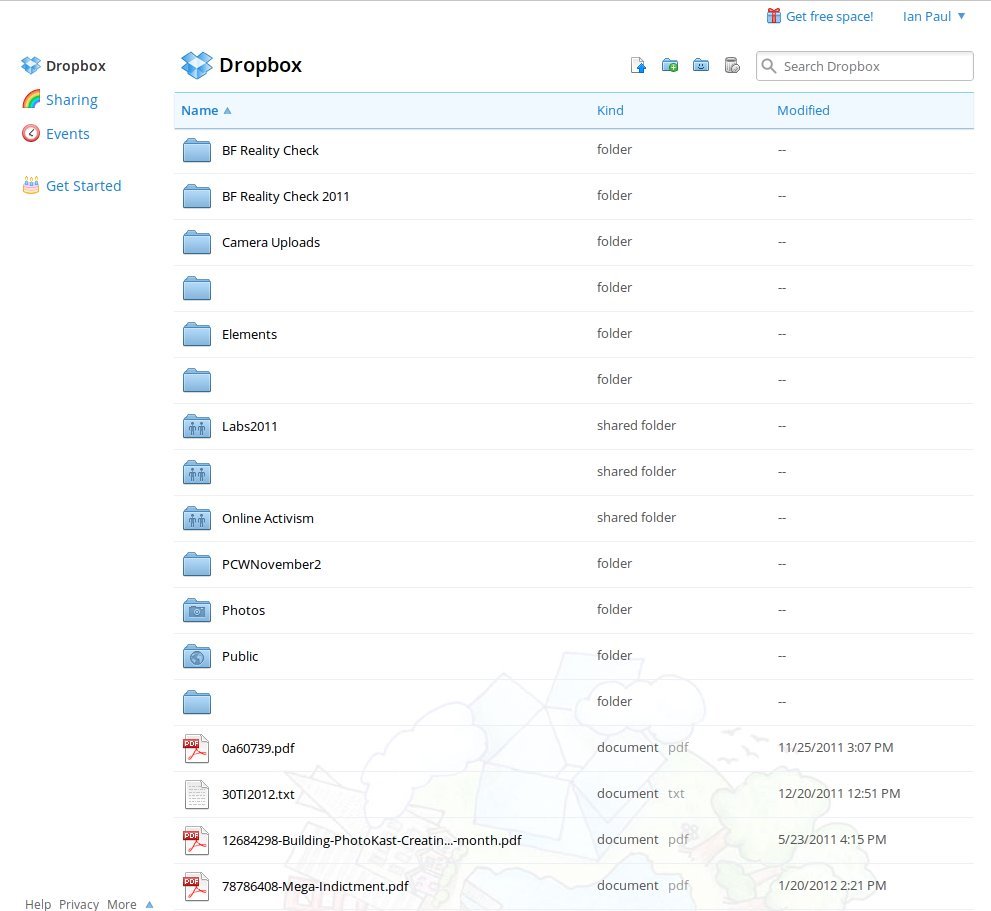The width and height of the screenshot is (991, 911).
Task: Open the file named 30TI2012.txt
Action: (258, 795)
